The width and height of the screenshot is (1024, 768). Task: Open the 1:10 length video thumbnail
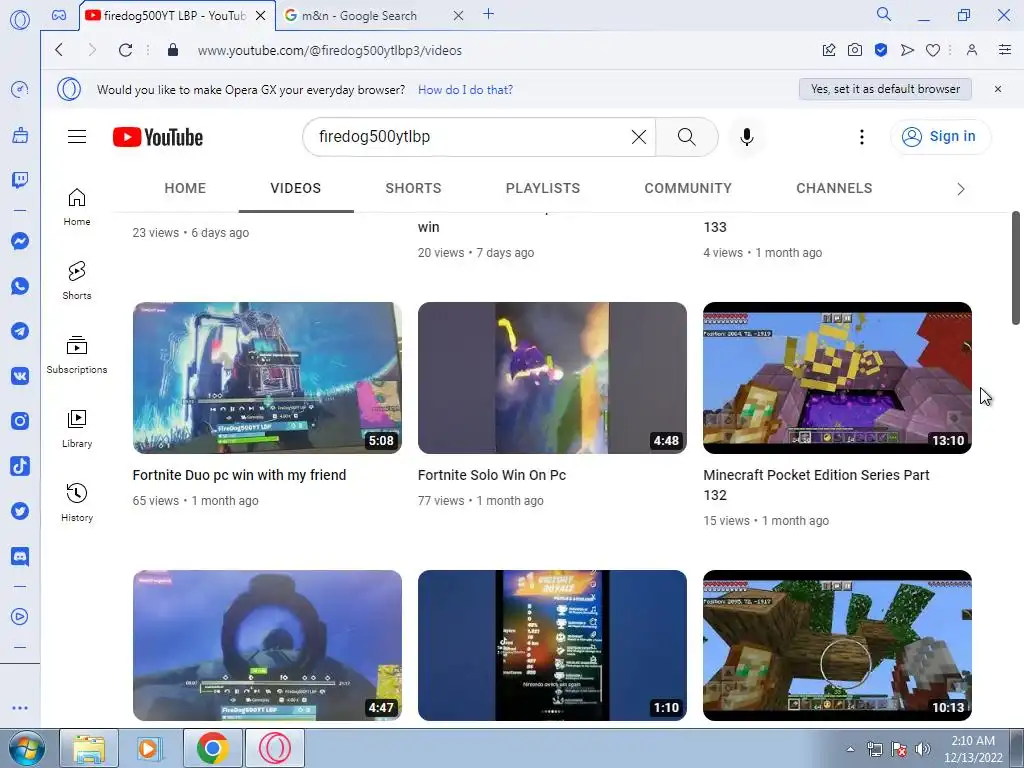[552, 645]
